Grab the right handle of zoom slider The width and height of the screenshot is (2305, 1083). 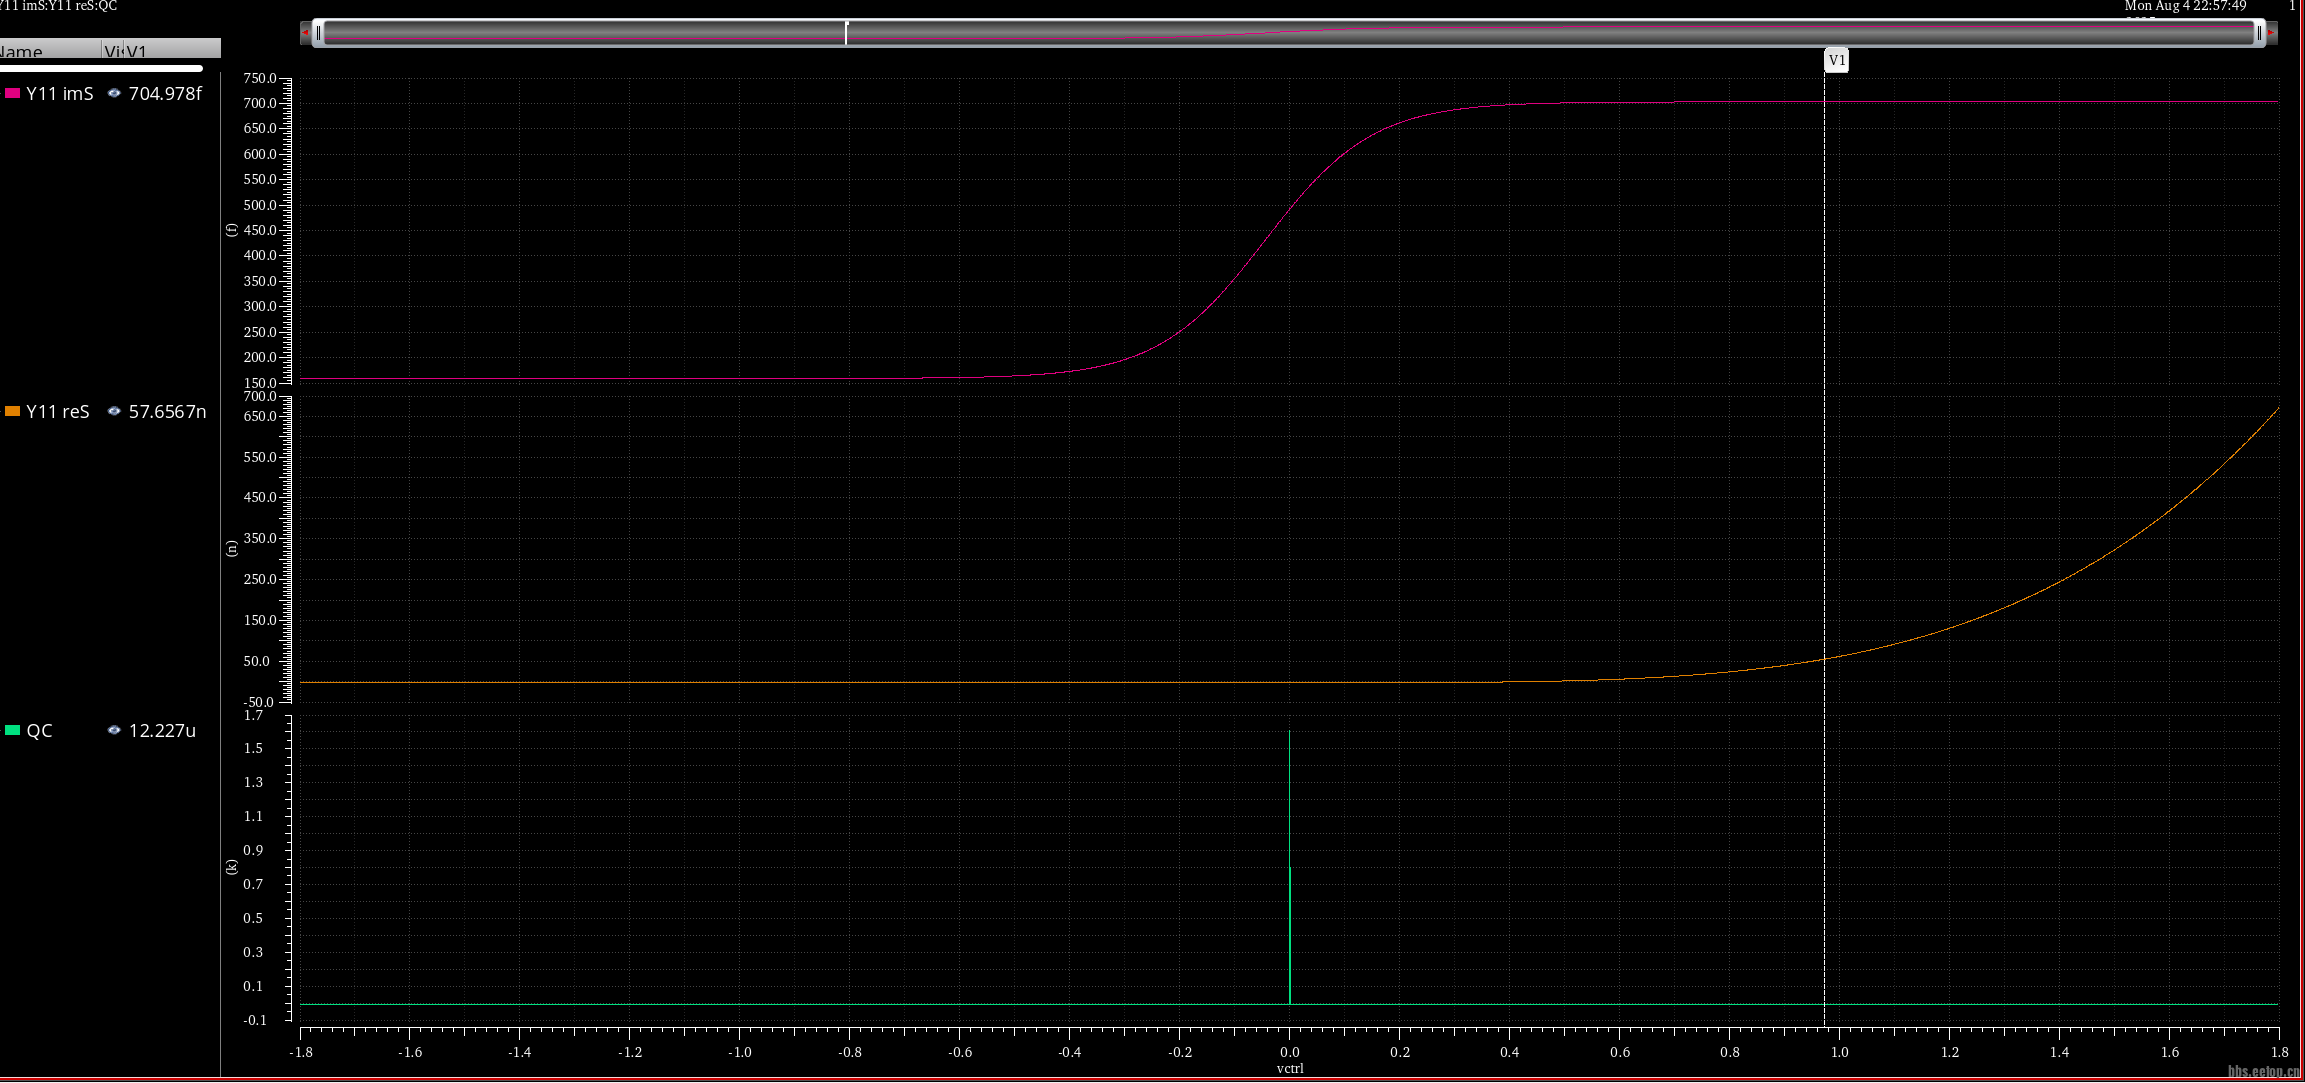2259,33
